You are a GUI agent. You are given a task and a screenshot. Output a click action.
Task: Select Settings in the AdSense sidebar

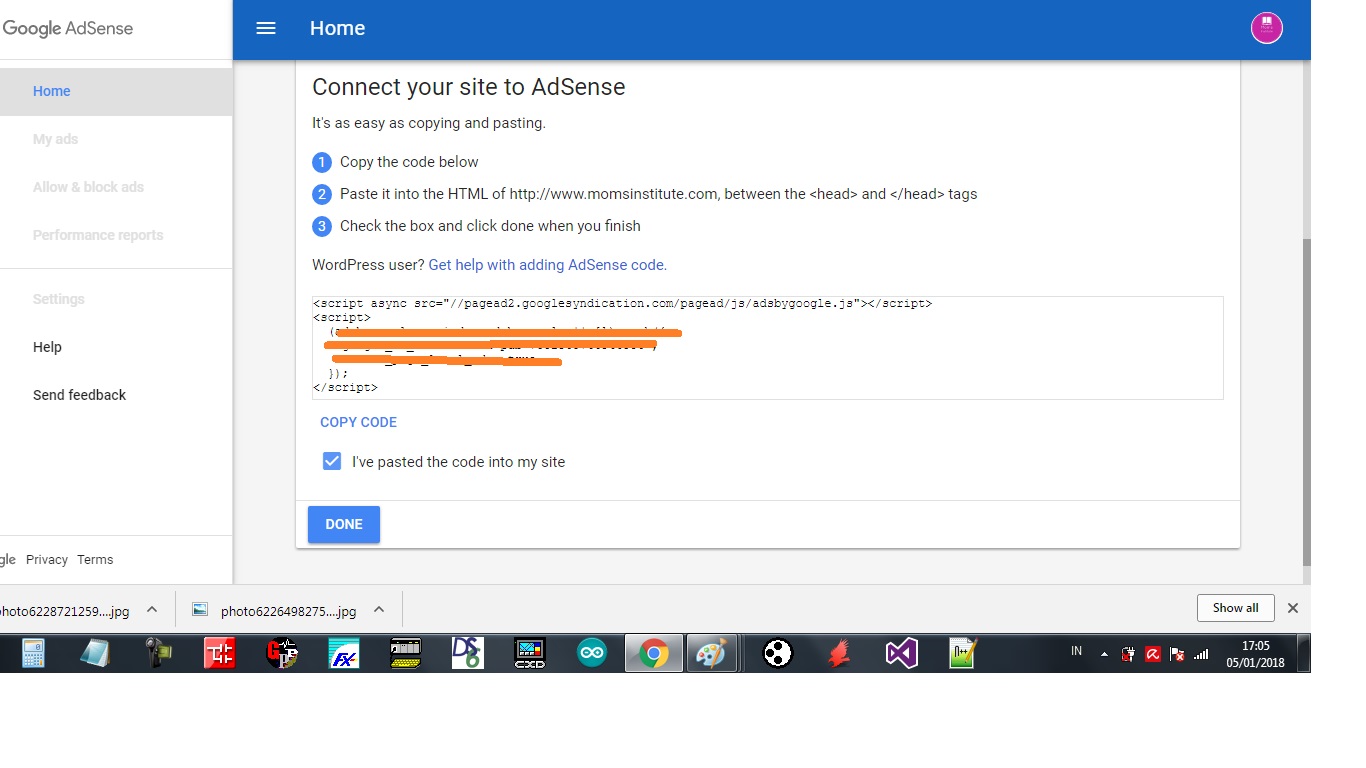(58, 298)
